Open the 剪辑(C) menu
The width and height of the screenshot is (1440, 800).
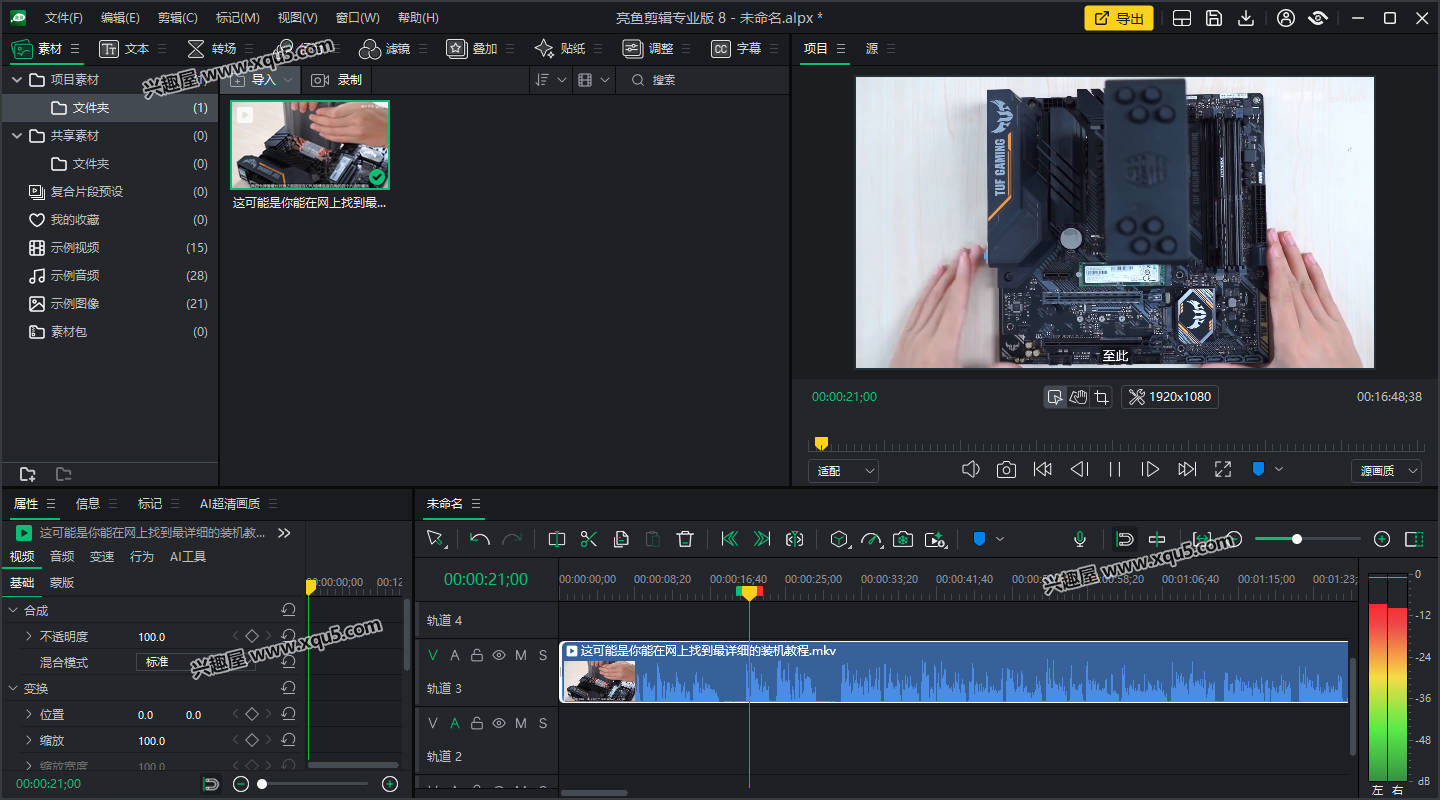177,18
